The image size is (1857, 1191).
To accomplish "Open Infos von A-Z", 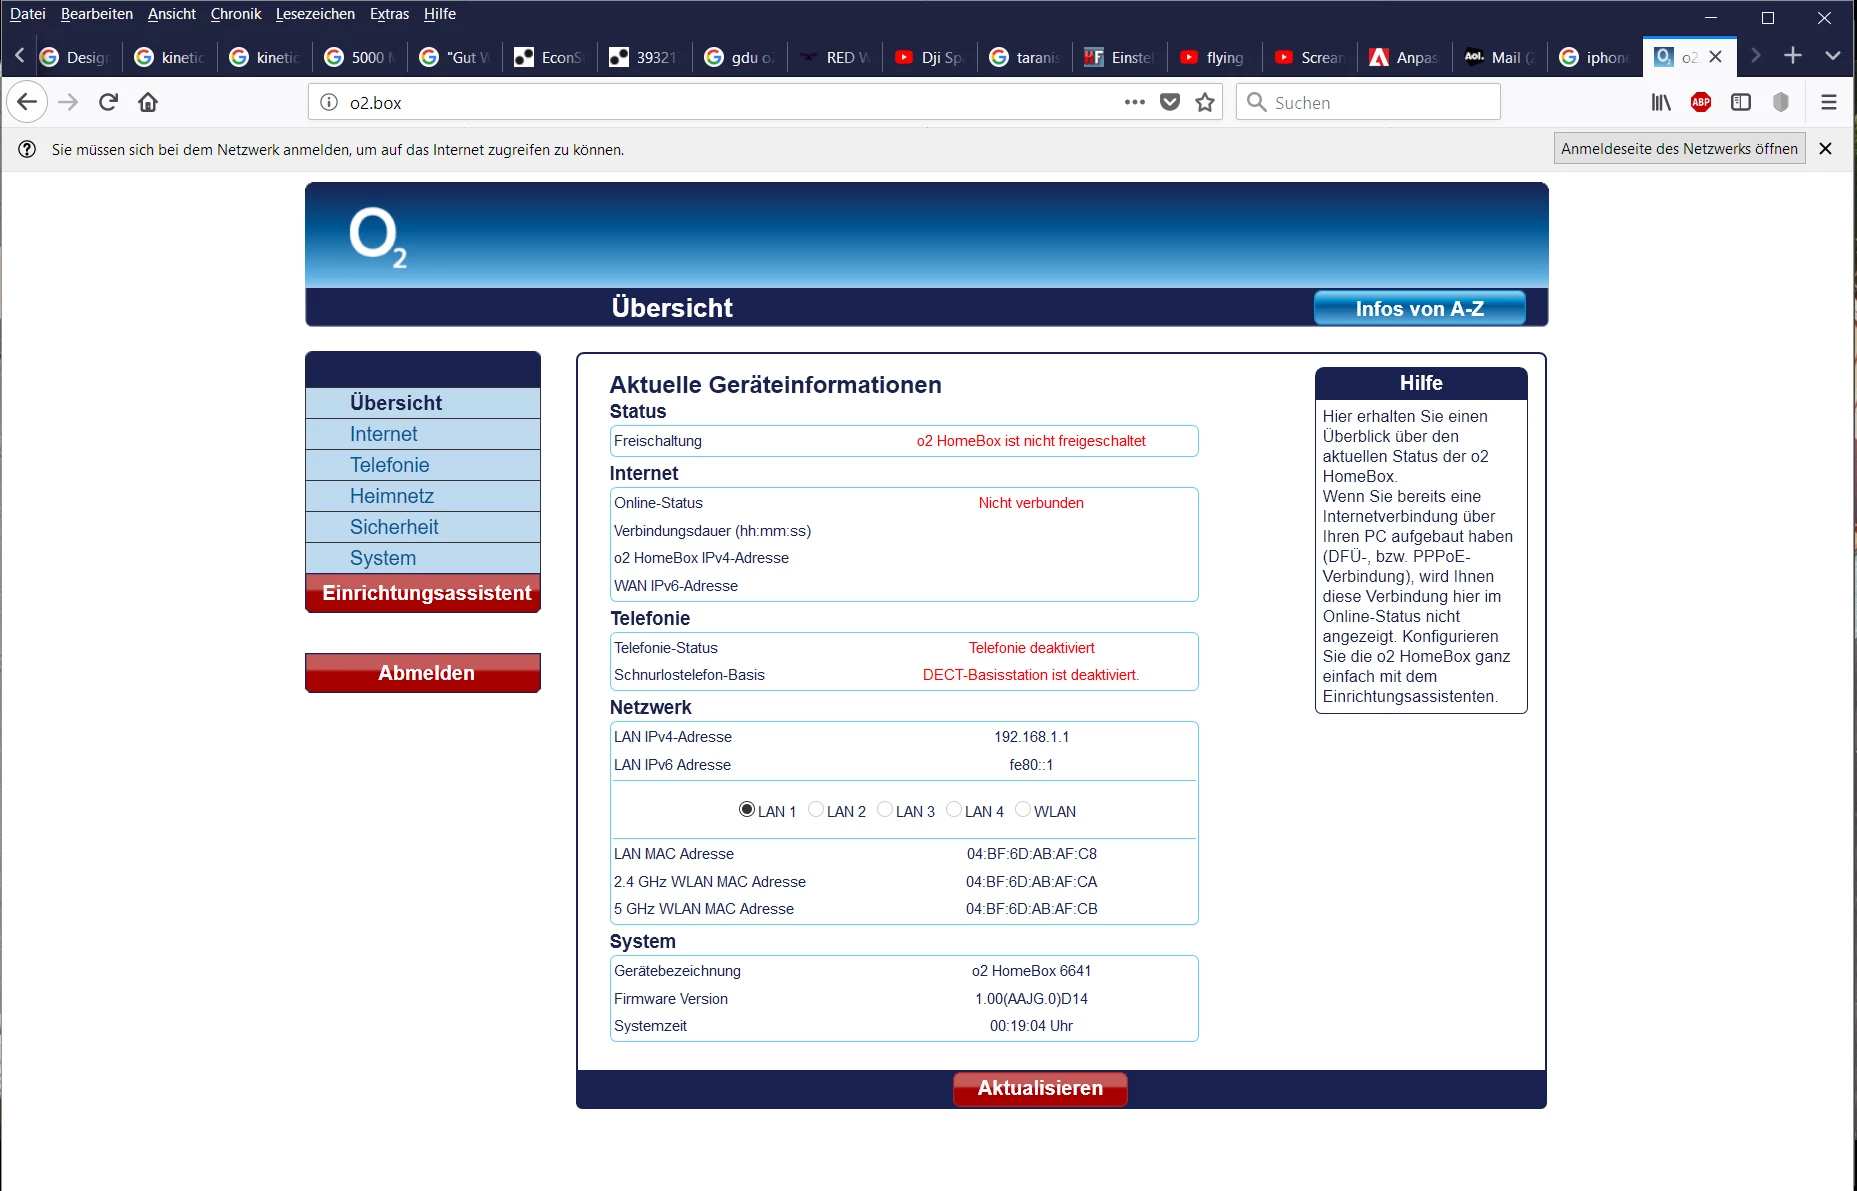I will (1419, 309).
